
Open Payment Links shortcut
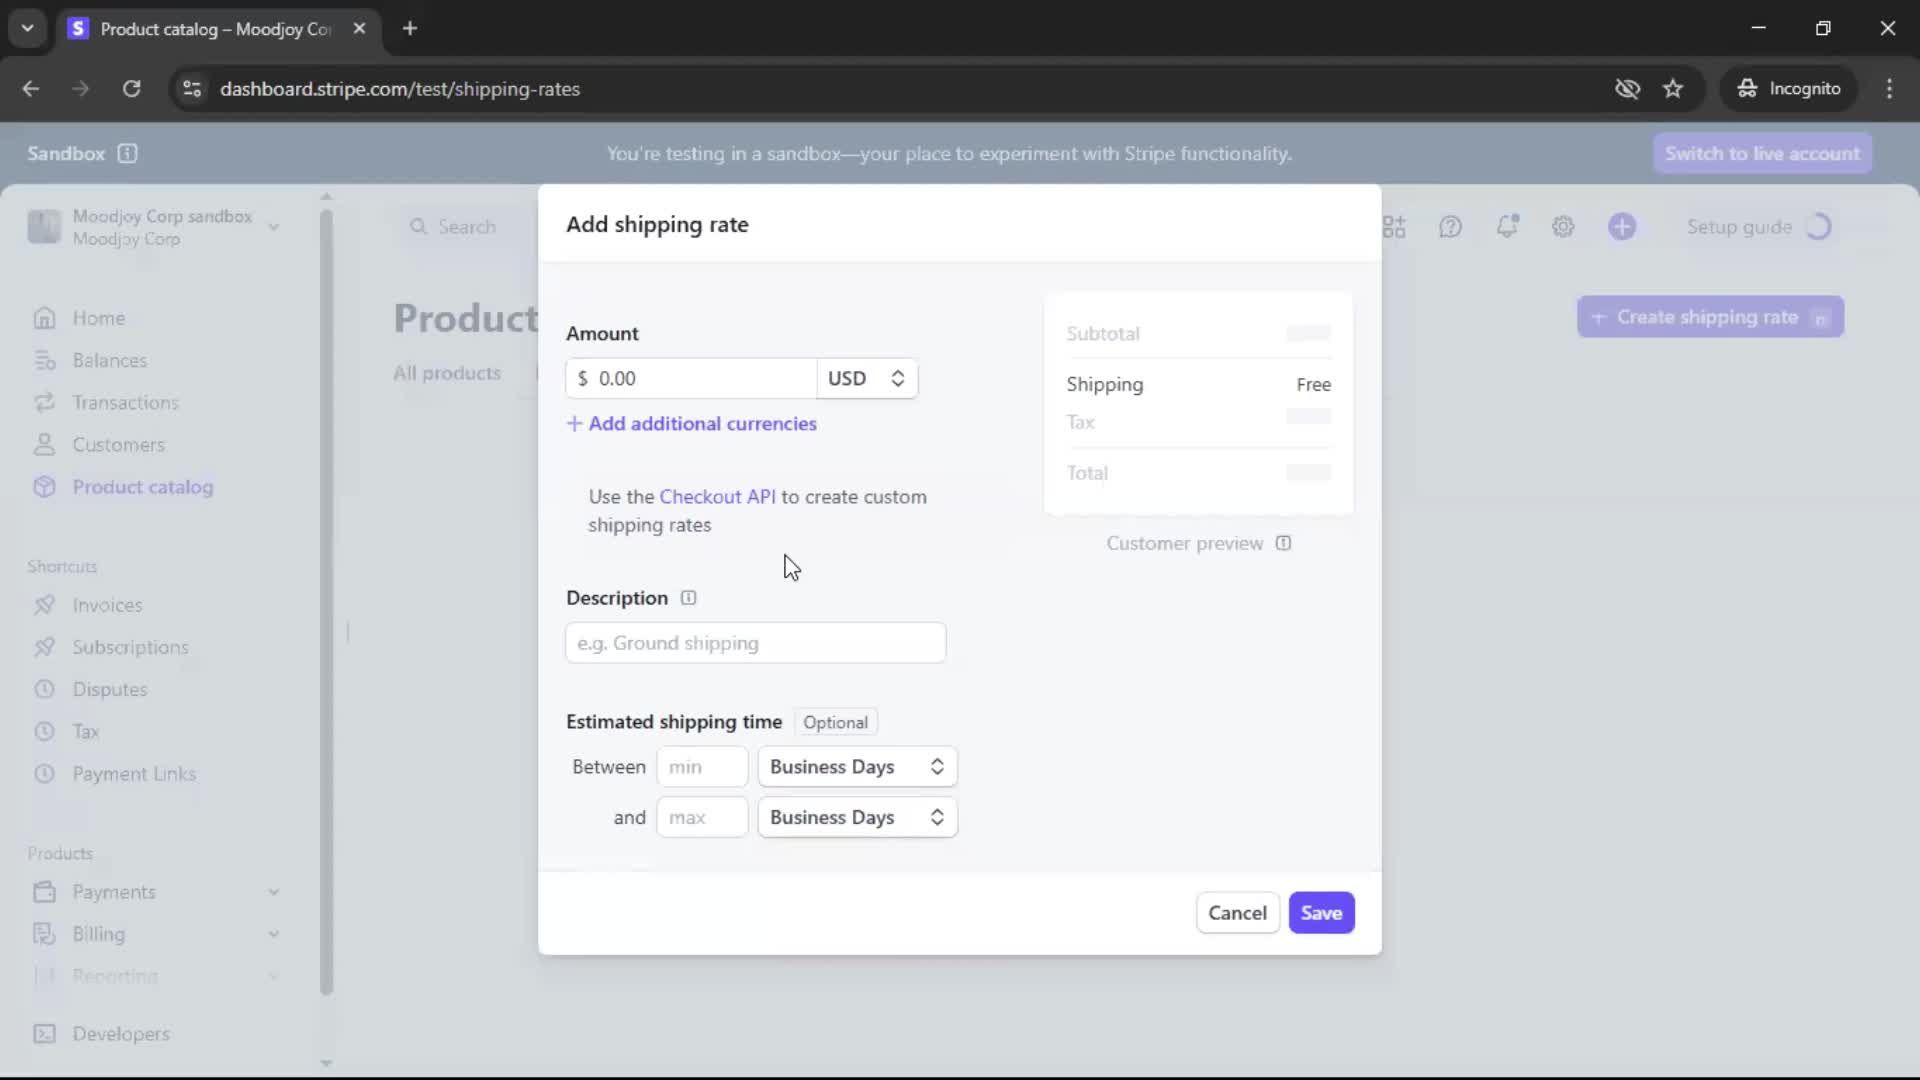pos(134,773)
